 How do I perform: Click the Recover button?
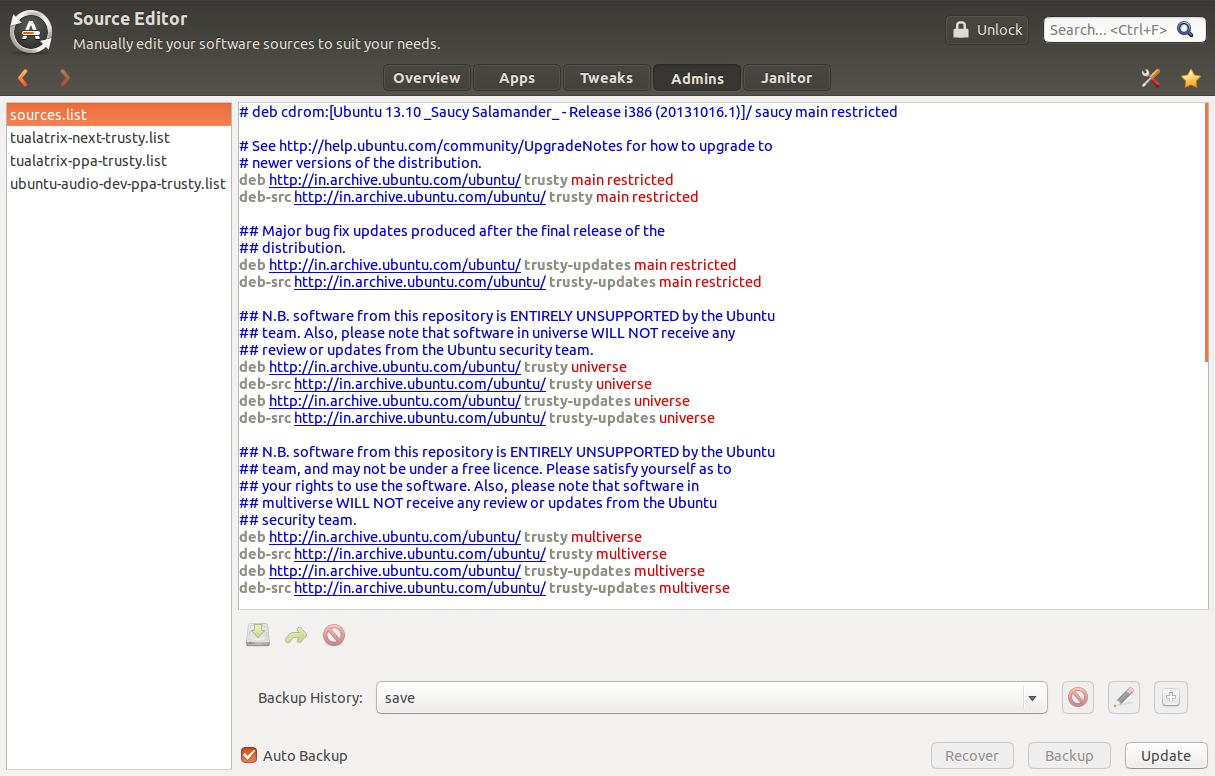point(972,755)
